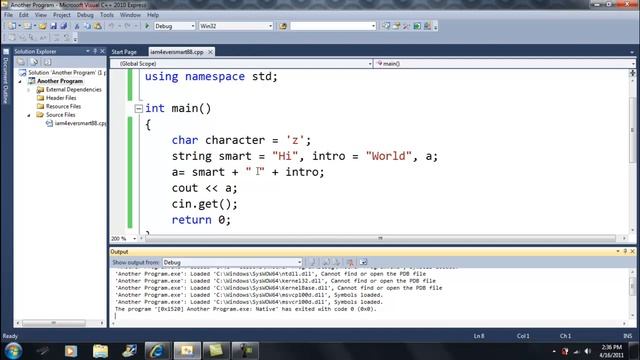This screenshot has width=640, height=360.
Task: Open Internet Explorer from the taskbar
Action: tap(157, 351)
